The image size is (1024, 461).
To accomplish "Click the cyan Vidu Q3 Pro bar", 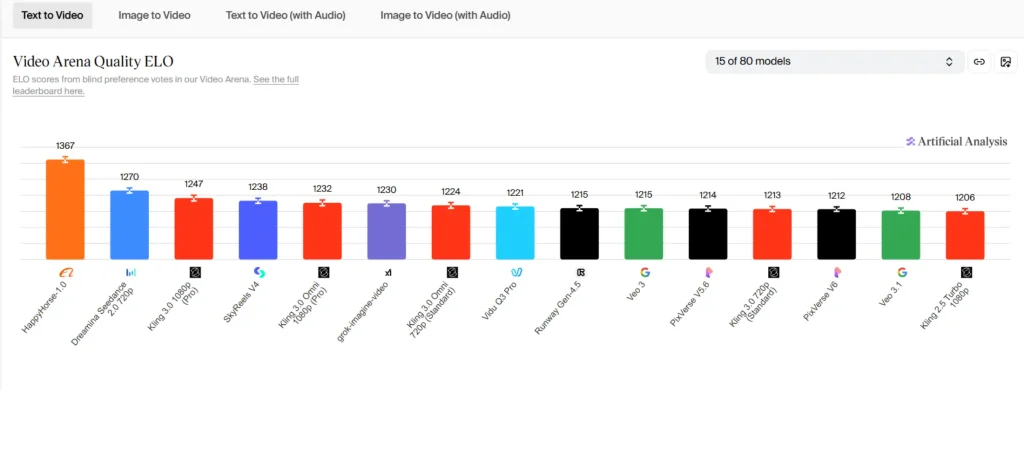I will pos(516,233).
